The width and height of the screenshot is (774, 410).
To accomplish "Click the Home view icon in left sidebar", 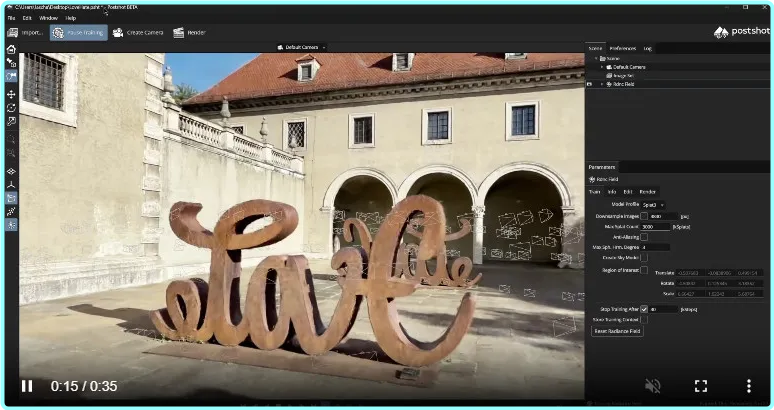I will pyautogui.click(x=11, y=49).
